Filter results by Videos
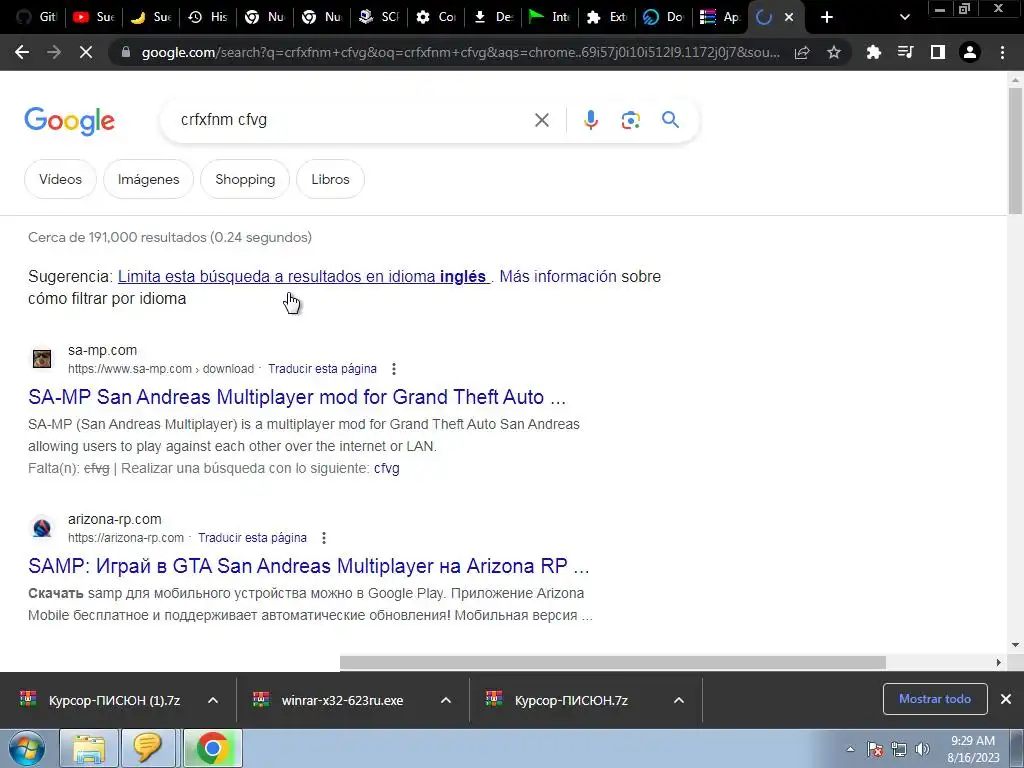 [60, 179]
